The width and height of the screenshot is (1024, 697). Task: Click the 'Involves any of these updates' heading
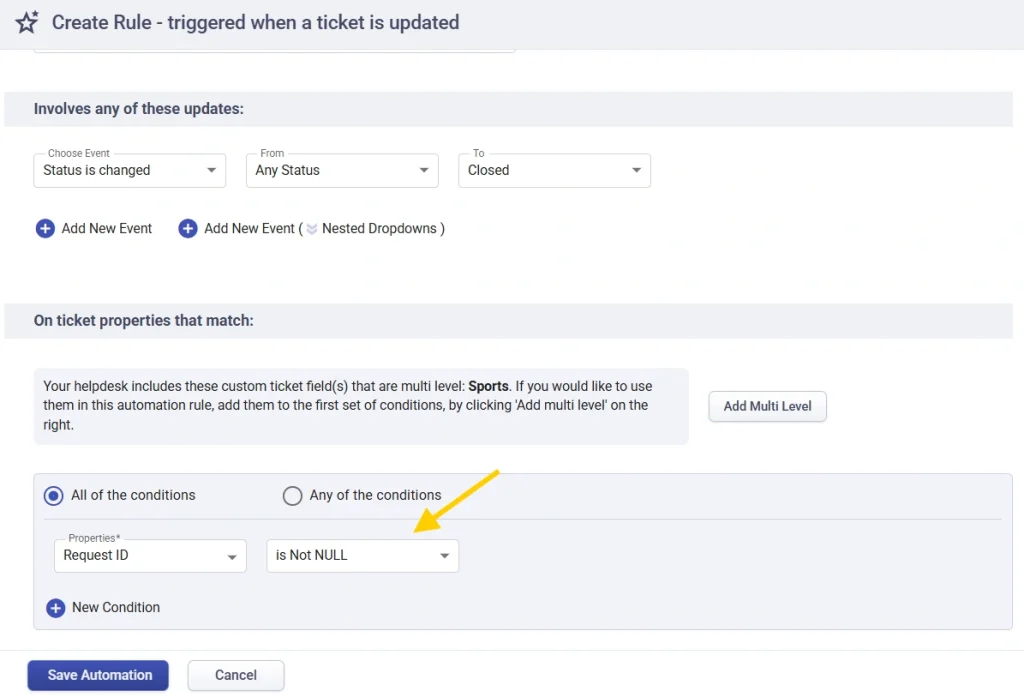click(x=139, y=109)
